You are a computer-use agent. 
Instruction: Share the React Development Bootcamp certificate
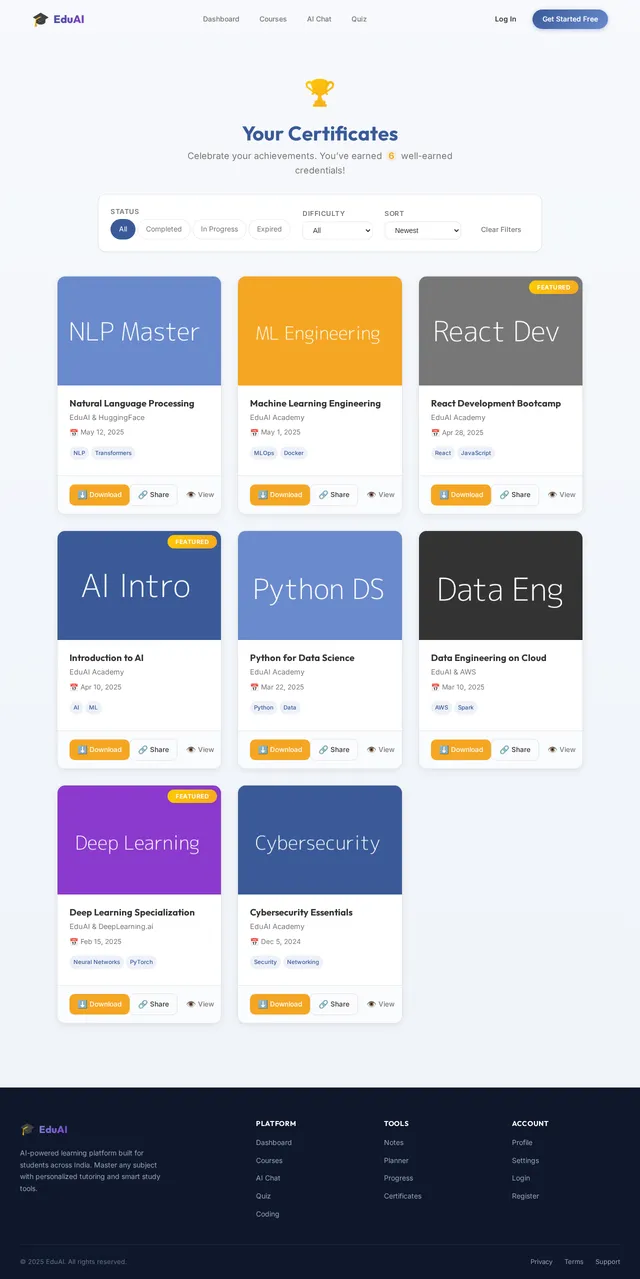tap(515, 495)
